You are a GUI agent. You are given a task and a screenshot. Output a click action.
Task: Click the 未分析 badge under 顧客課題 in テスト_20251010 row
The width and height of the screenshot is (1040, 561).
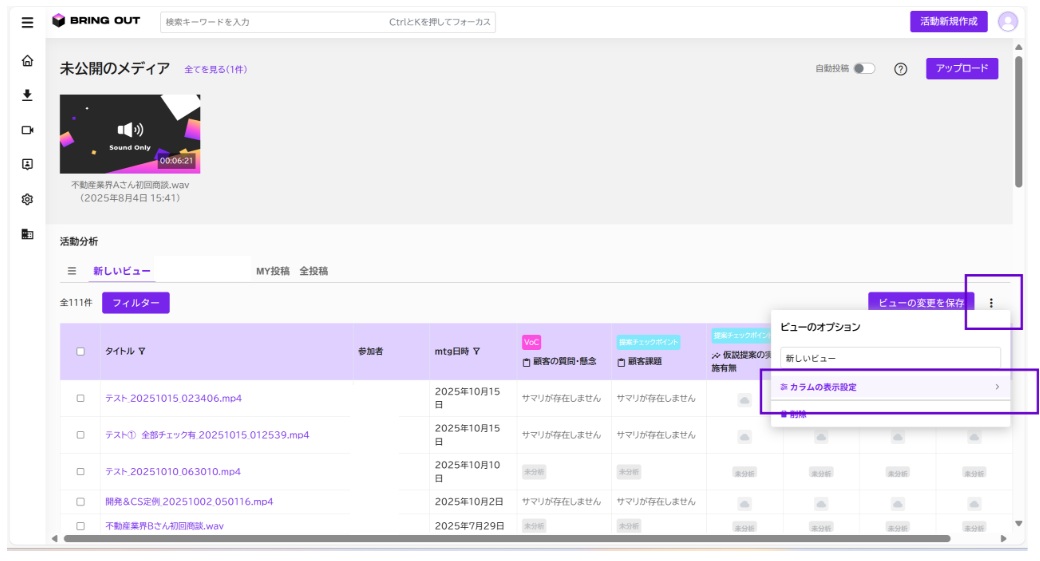click(x=628, y=472)
